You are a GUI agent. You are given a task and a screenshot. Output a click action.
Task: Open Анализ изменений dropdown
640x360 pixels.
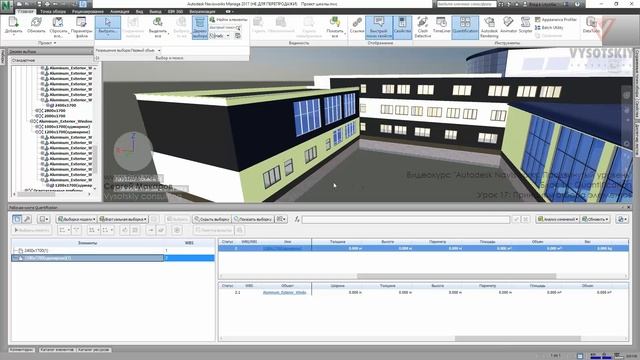pyautogui.click(x=558, y=219)
